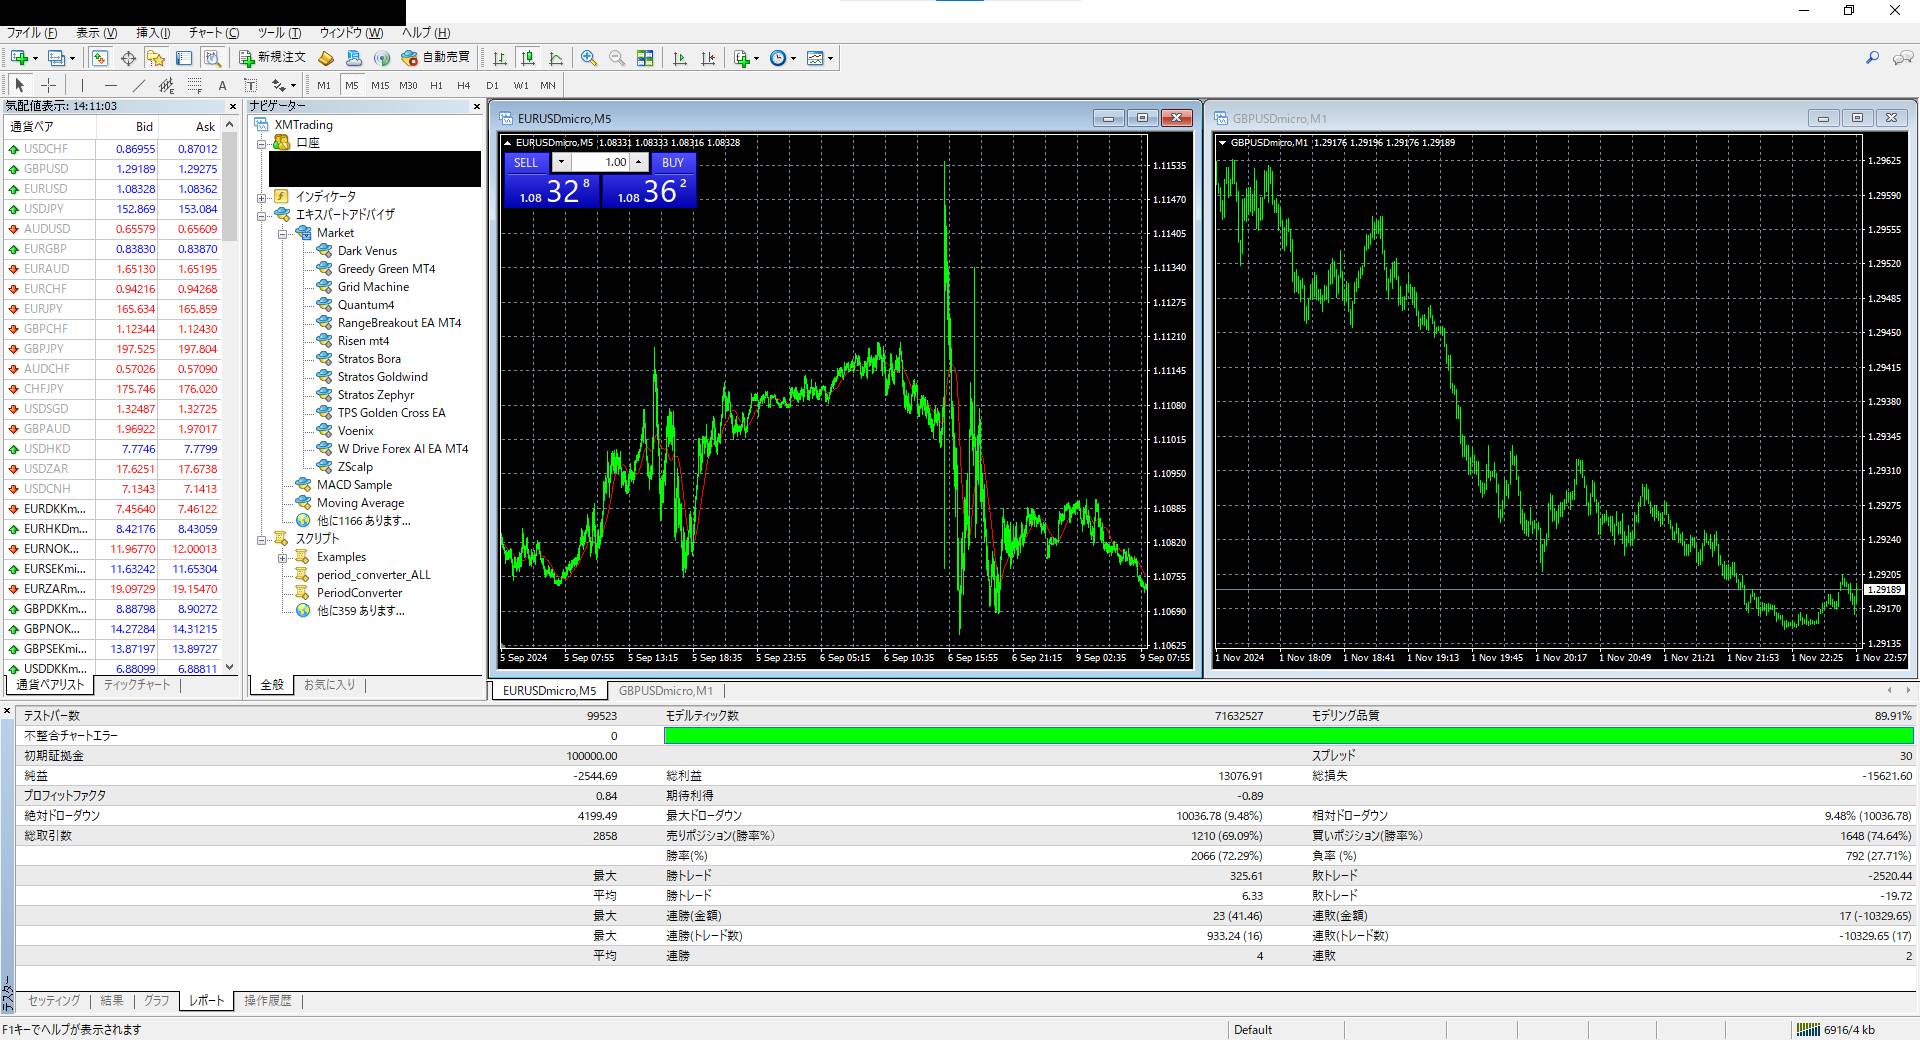This screenshot has width=1920, height=1040.
Task: Tile chart windows with grid icon
Action: coord(645,58)
